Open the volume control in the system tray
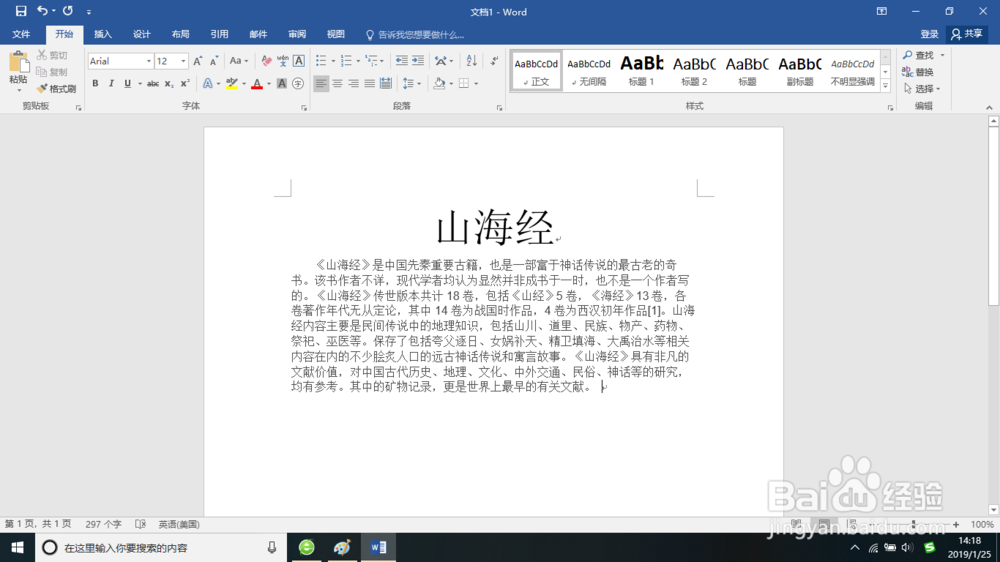The height and width of the screenshot is (562, 1000). (907, 547)
